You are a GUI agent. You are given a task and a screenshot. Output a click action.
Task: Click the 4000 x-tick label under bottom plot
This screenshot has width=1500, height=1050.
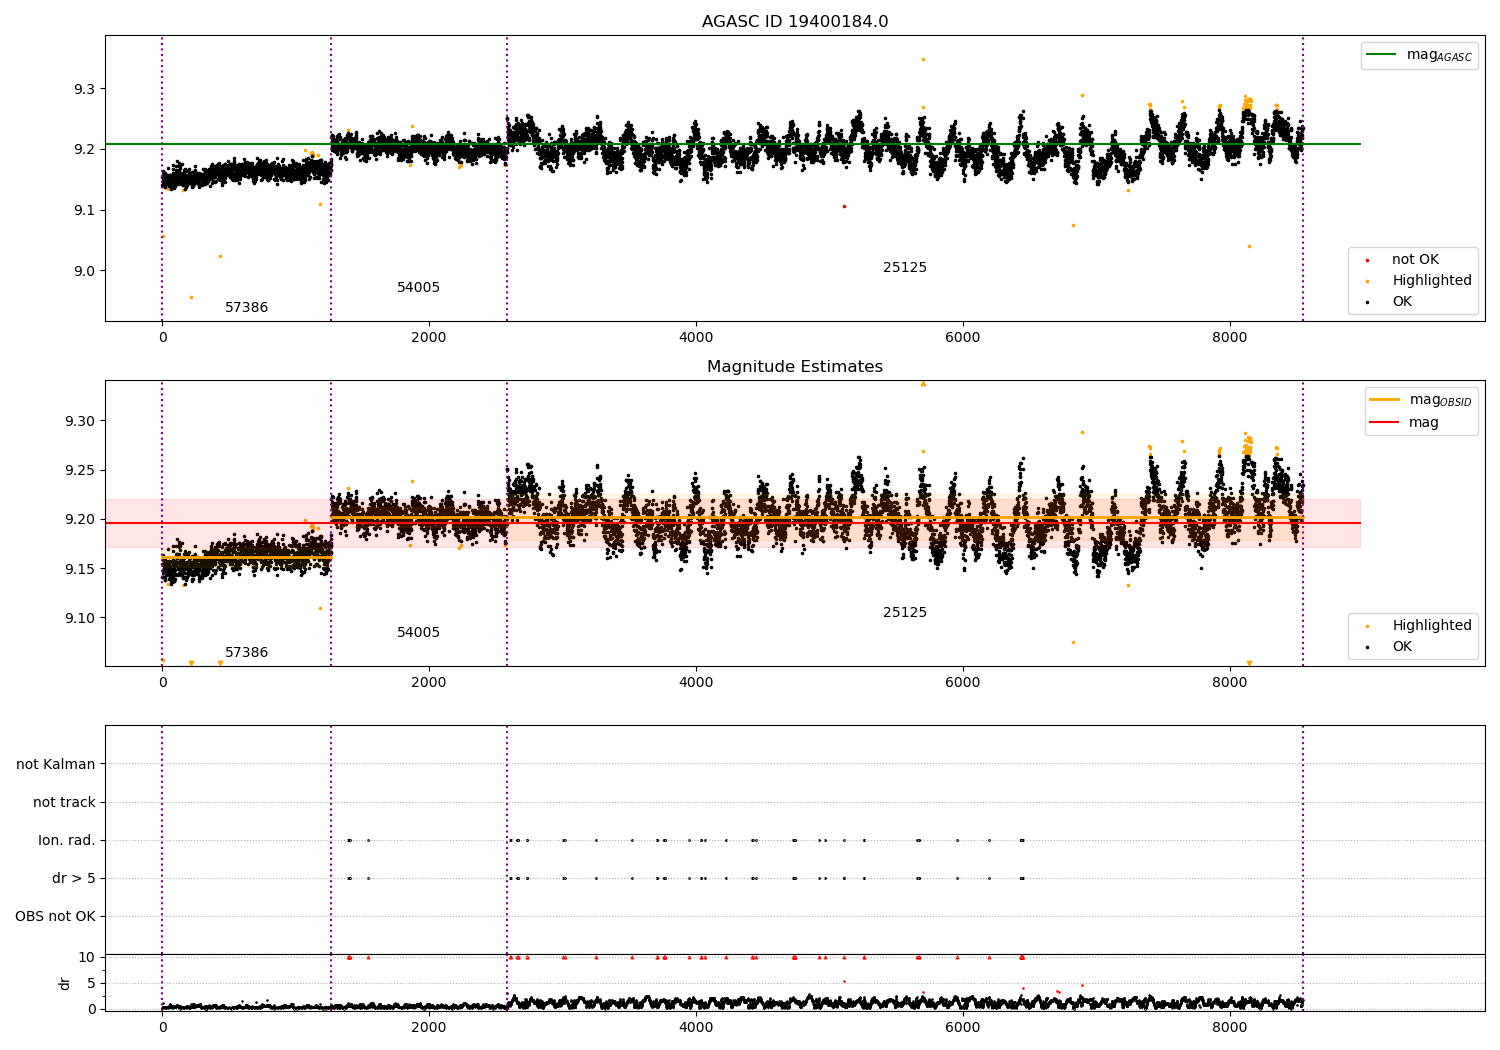click(696, 1027)
